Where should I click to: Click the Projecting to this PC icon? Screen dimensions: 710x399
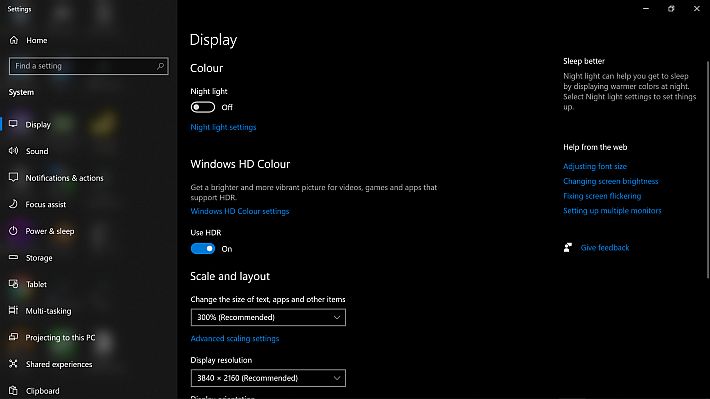click(14, 337)
